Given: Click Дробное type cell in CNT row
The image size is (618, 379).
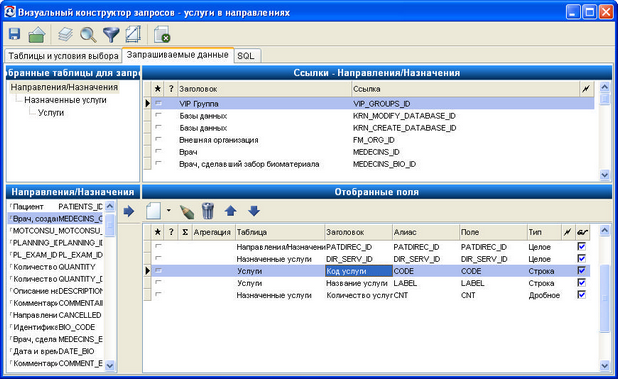Looking at the screenshot, I should [544, 295].
